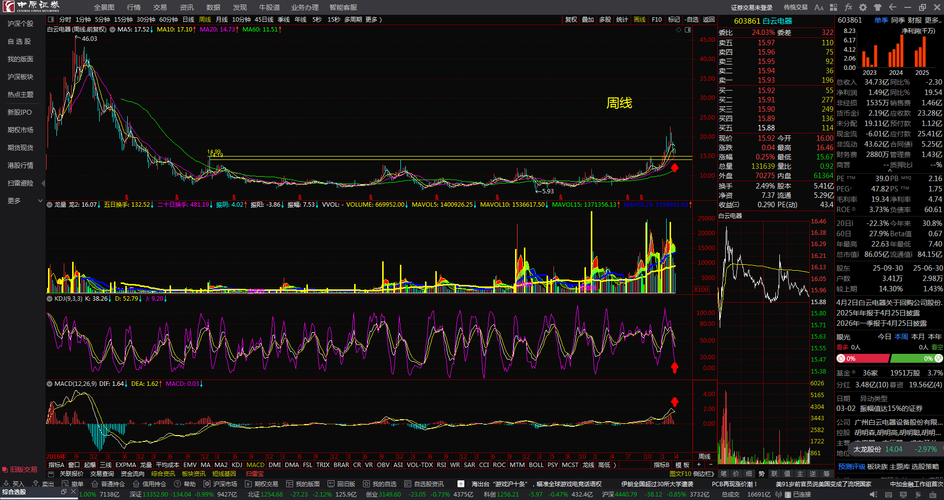Open the grid layout icon in title bar
This screenshot has height=500, width=944.
(x=833, y=7)
